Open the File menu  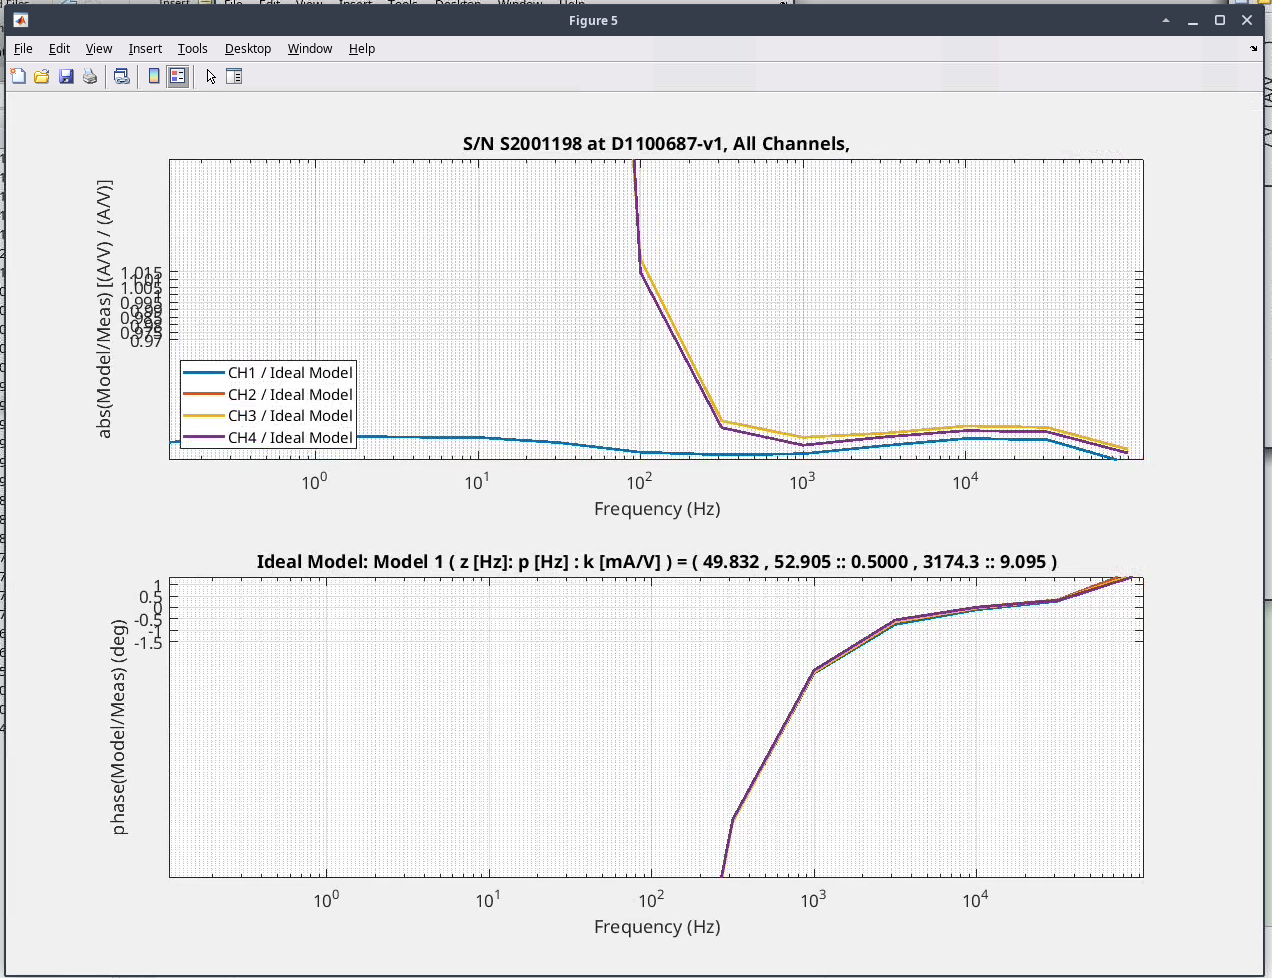[x=23, y=48]
